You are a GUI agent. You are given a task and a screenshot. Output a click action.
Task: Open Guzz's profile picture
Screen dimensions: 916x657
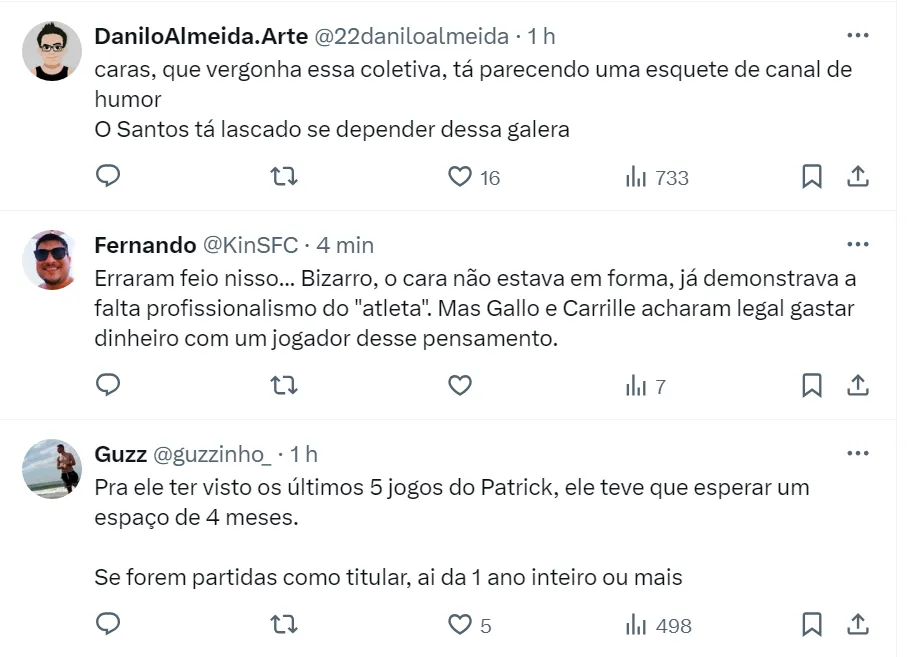tap(51, 469)
